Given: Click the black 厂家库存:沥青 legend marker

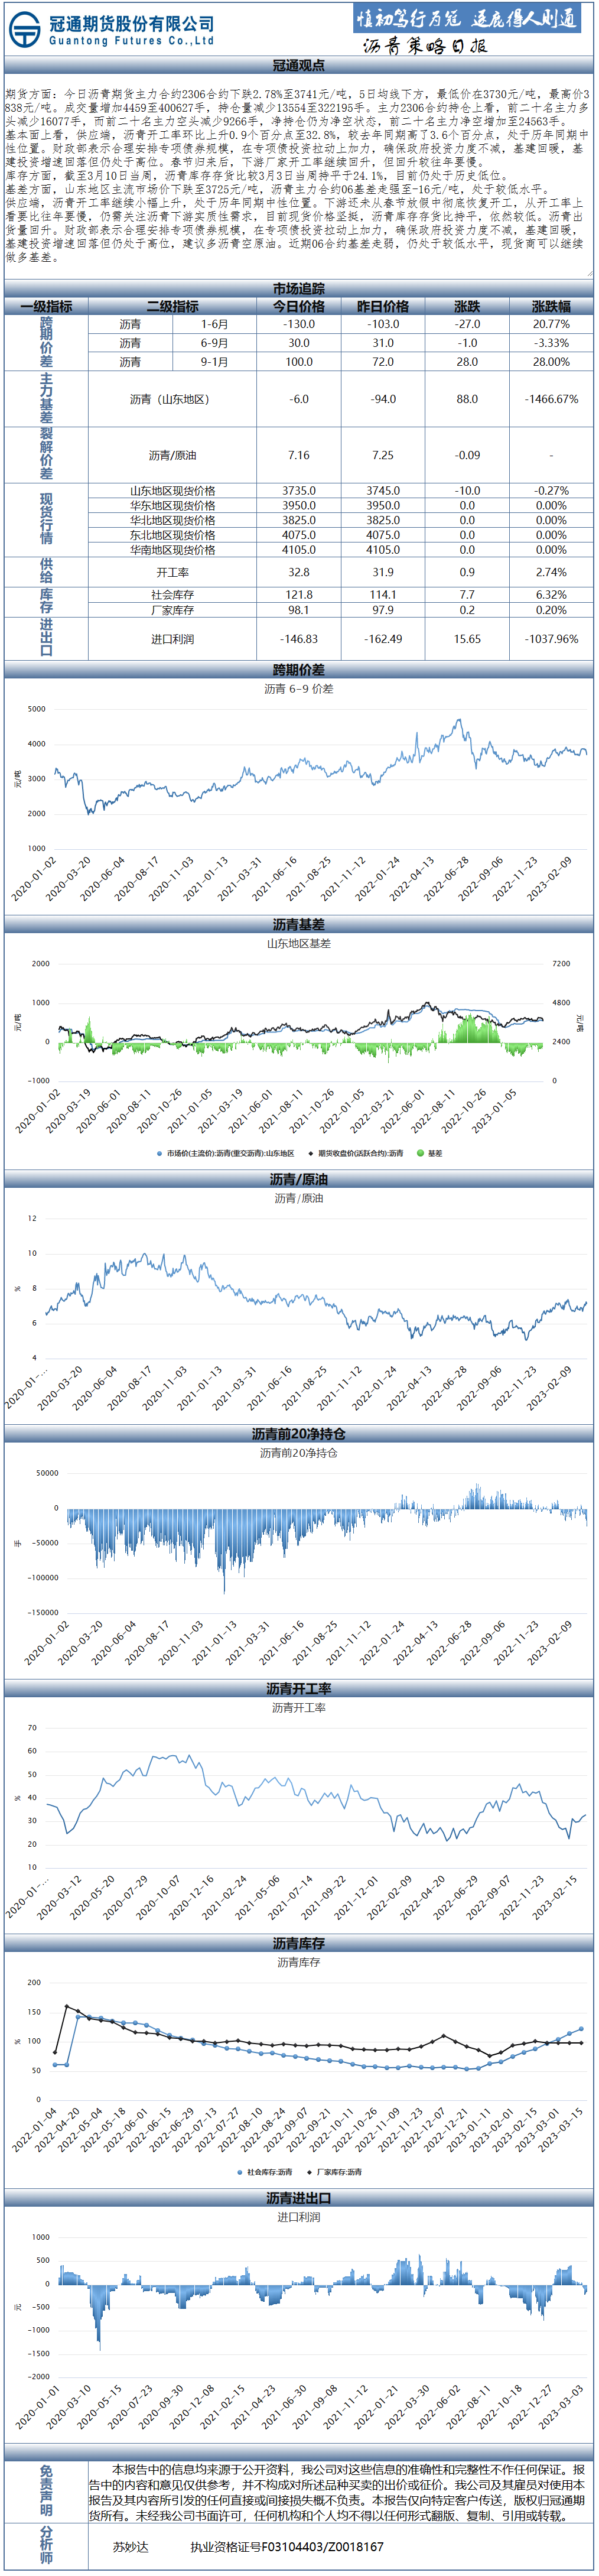Looking at the screenshot, I should (310, 2171).
